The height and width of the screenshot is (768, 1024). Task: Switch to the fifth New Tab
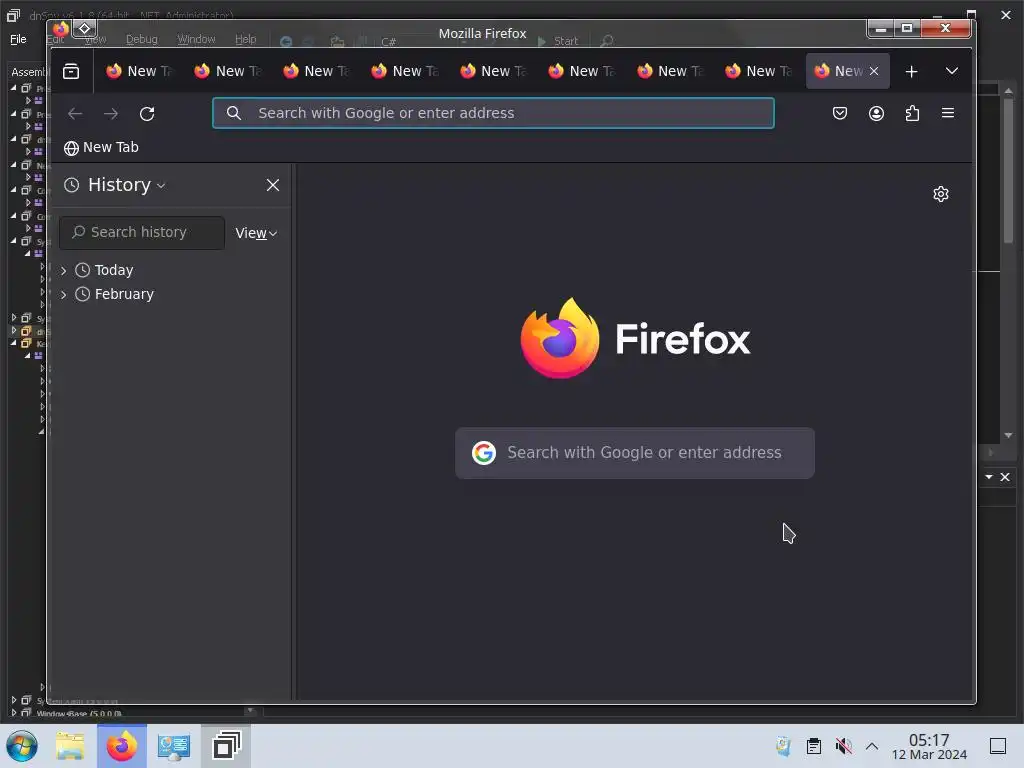pos(493,71)
